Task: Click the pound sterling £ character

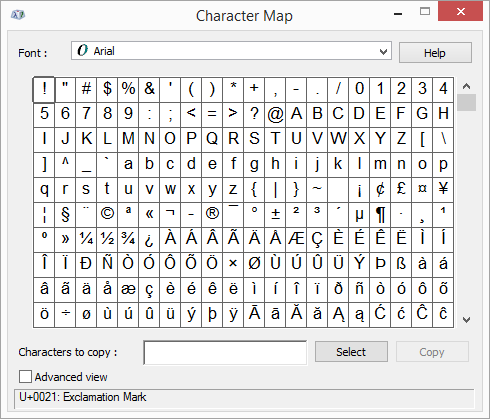Action: click(x=401, y=190)
